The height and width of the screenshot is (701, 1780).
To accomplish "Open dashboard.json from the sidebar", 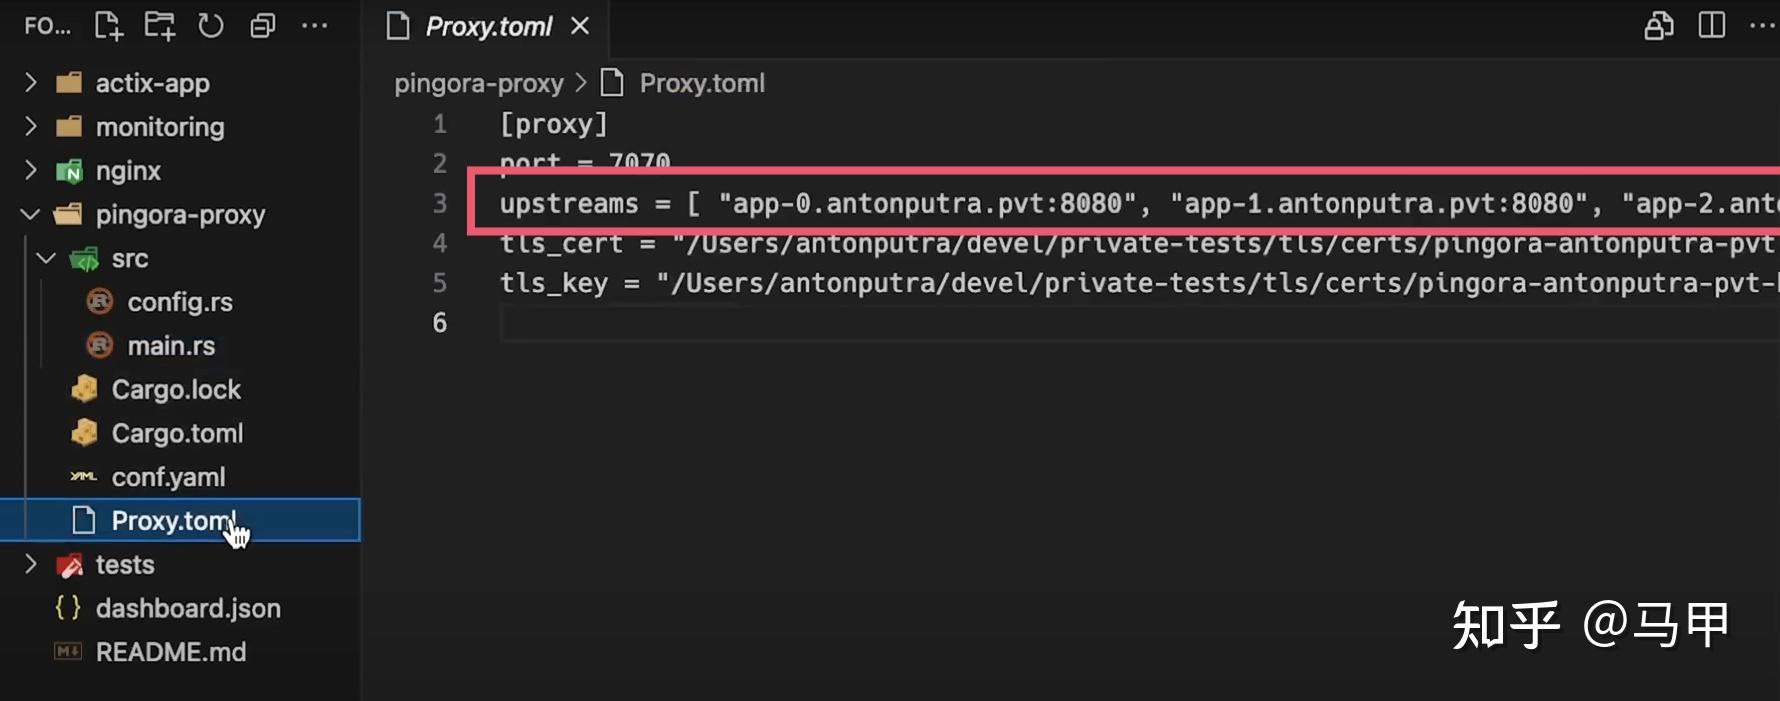I will pyautogui.click(x=188, y=608).
